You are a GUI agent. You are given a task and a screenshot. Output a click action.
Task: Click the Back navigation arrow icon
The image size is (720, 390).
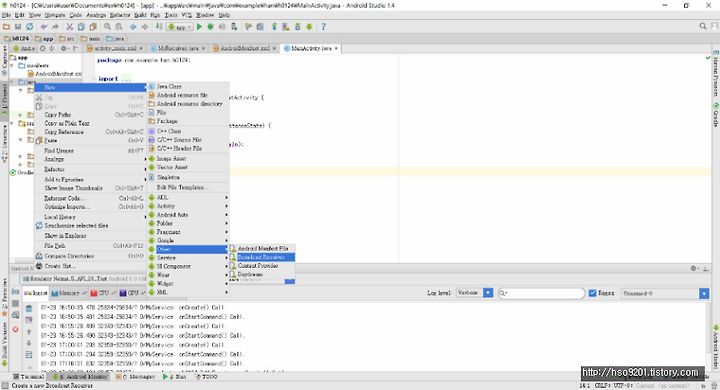(x=133, y=27)
